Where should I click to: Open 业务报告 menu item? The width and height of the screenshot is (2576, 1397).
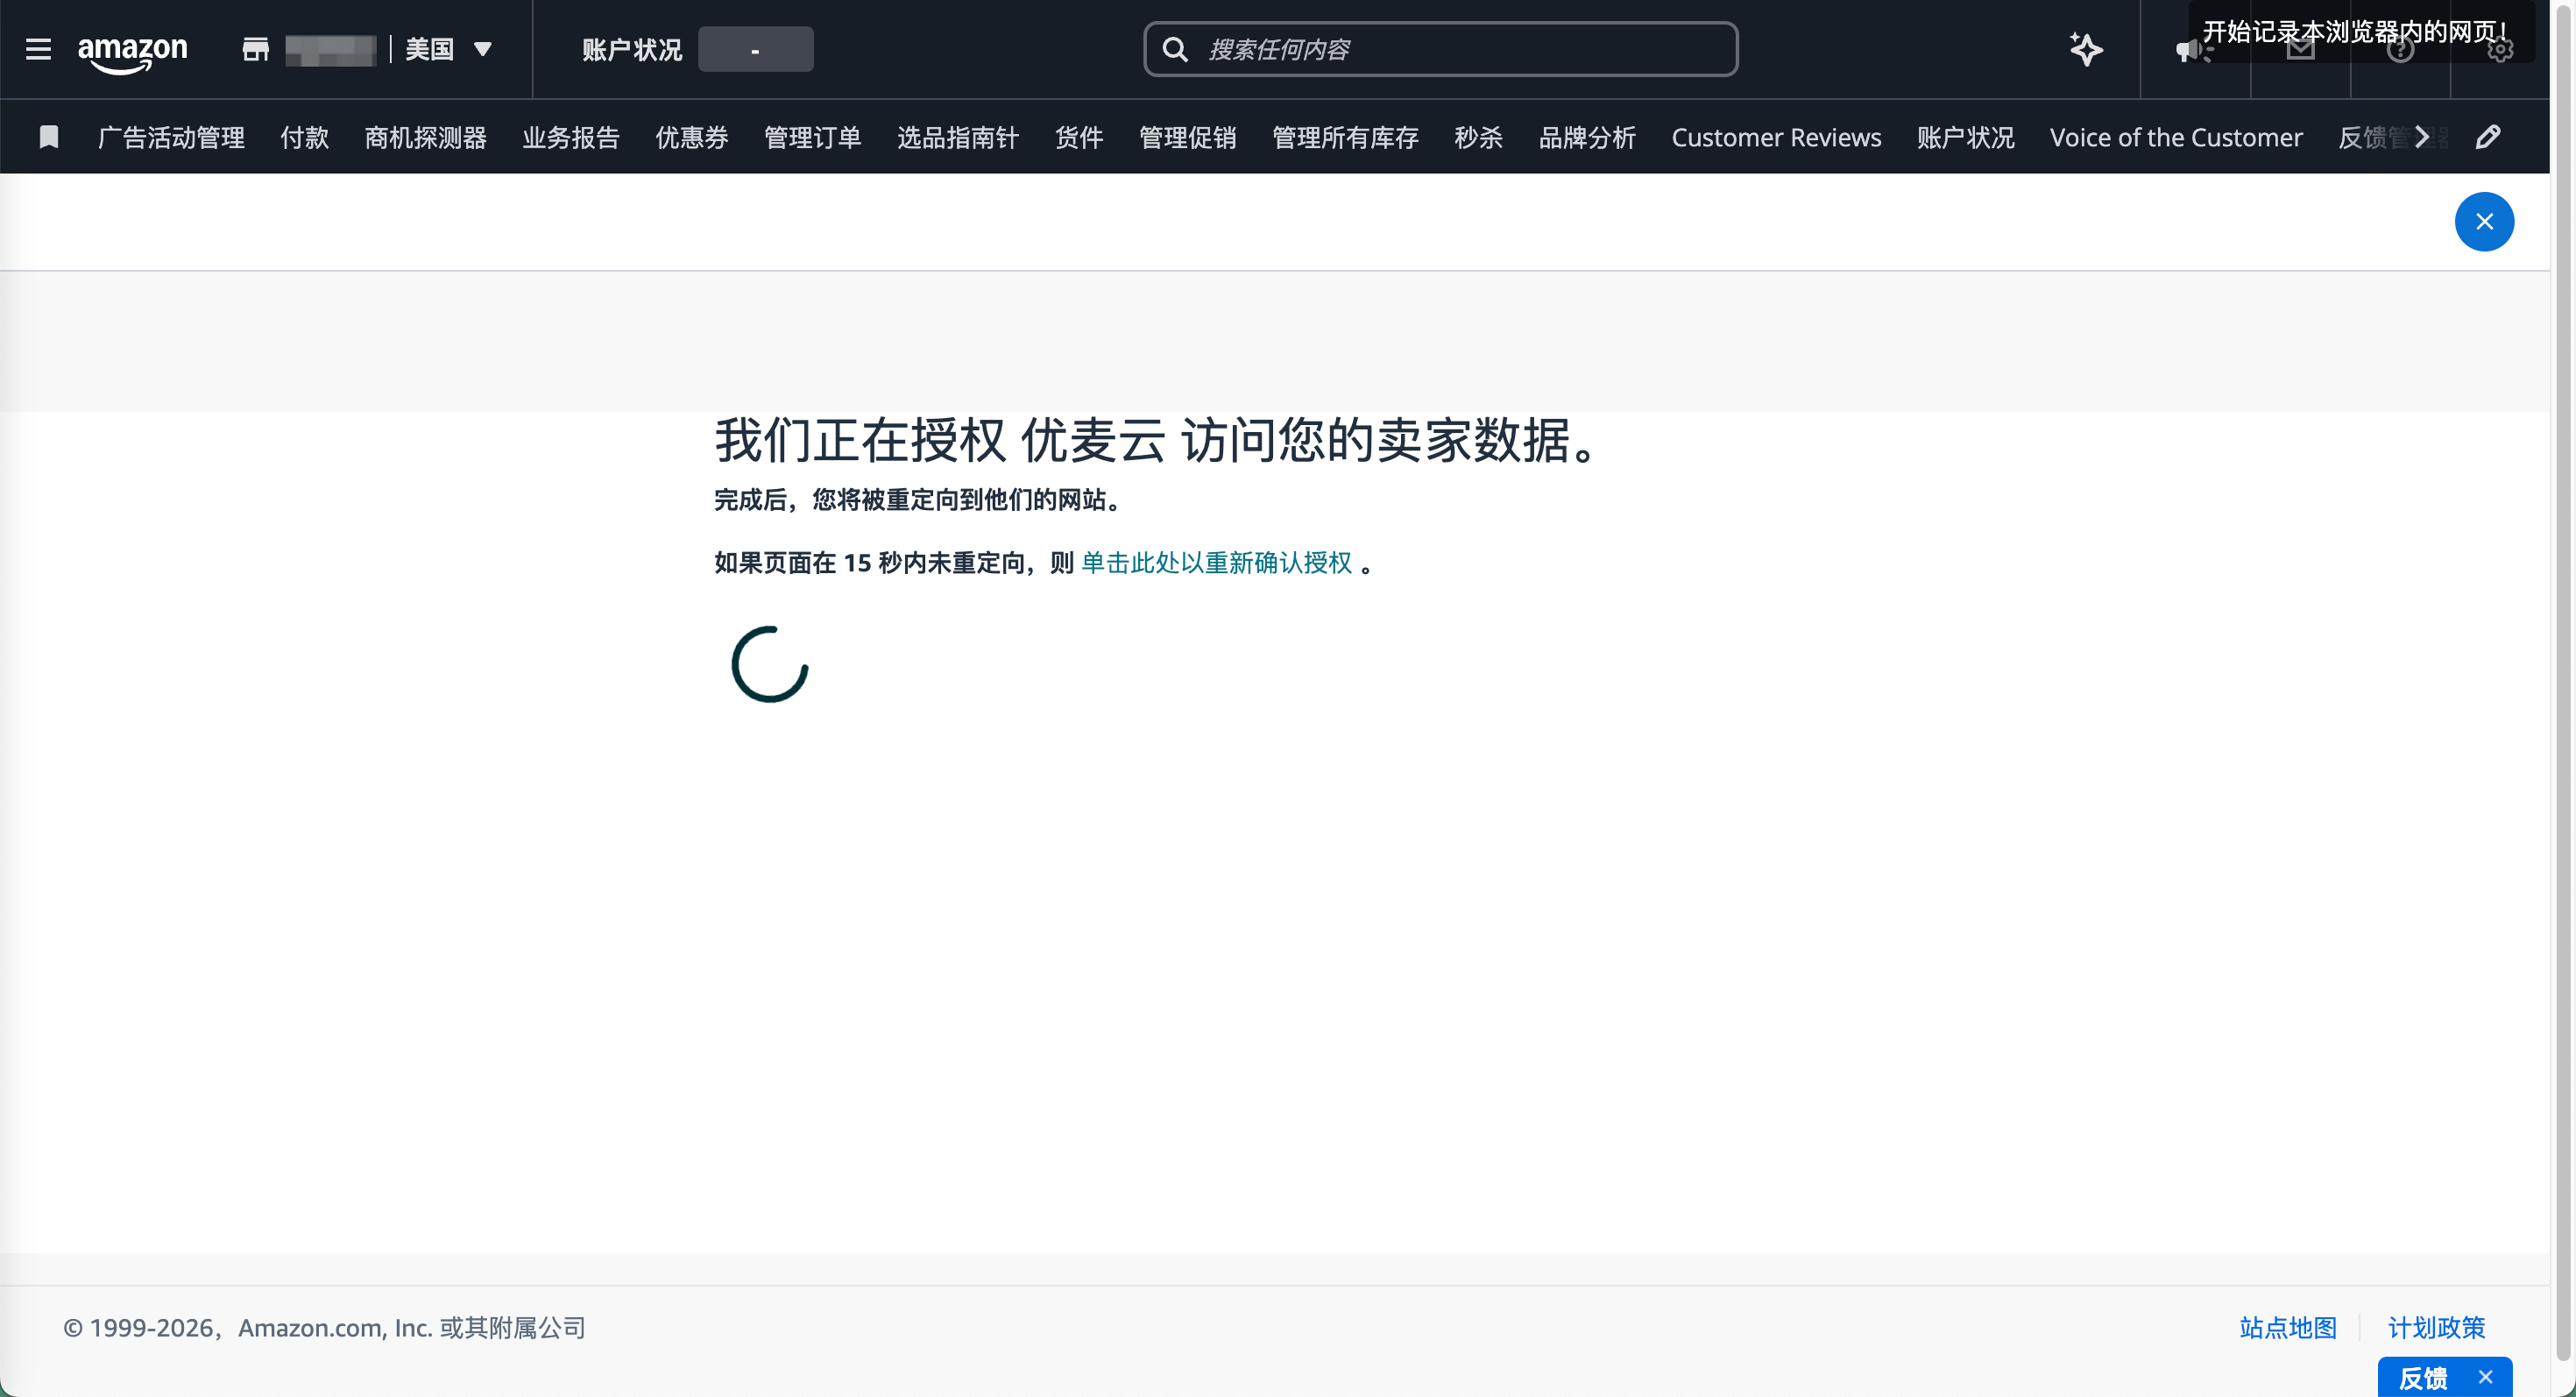pos(571,137)
